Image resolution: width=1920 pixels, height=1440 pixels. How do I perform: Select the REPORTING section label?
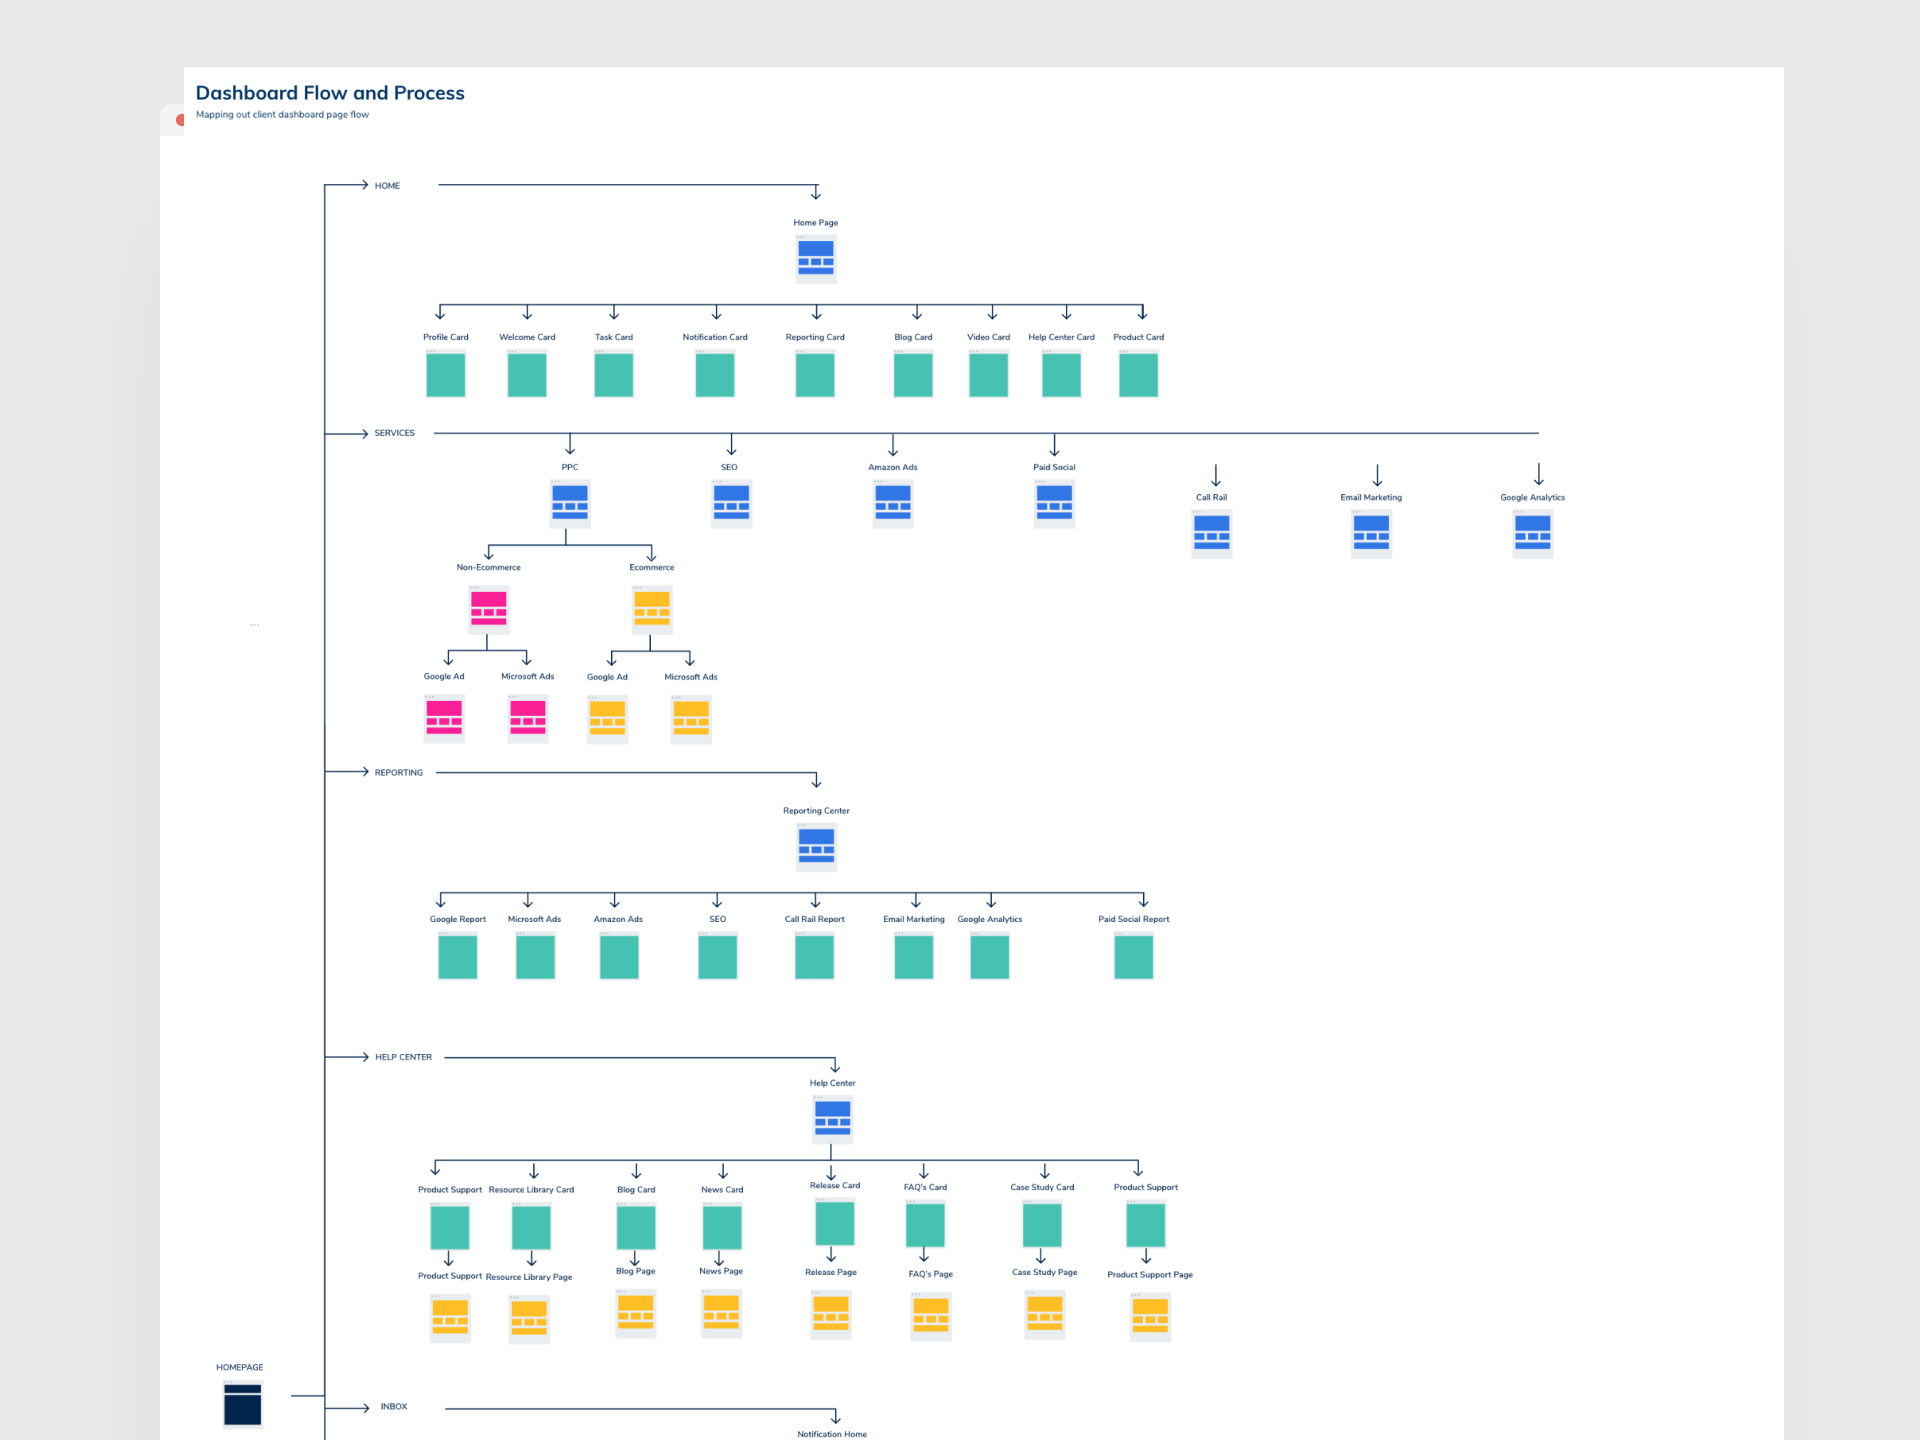click(x=398, y=773)
